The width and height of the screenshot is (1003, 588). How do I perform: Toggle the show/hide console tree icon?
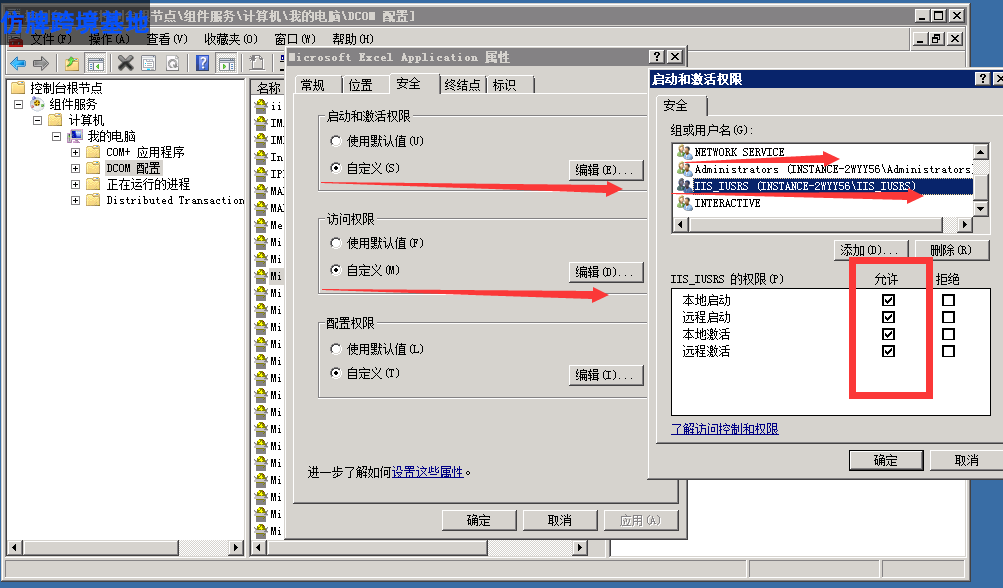pos(95,63)
